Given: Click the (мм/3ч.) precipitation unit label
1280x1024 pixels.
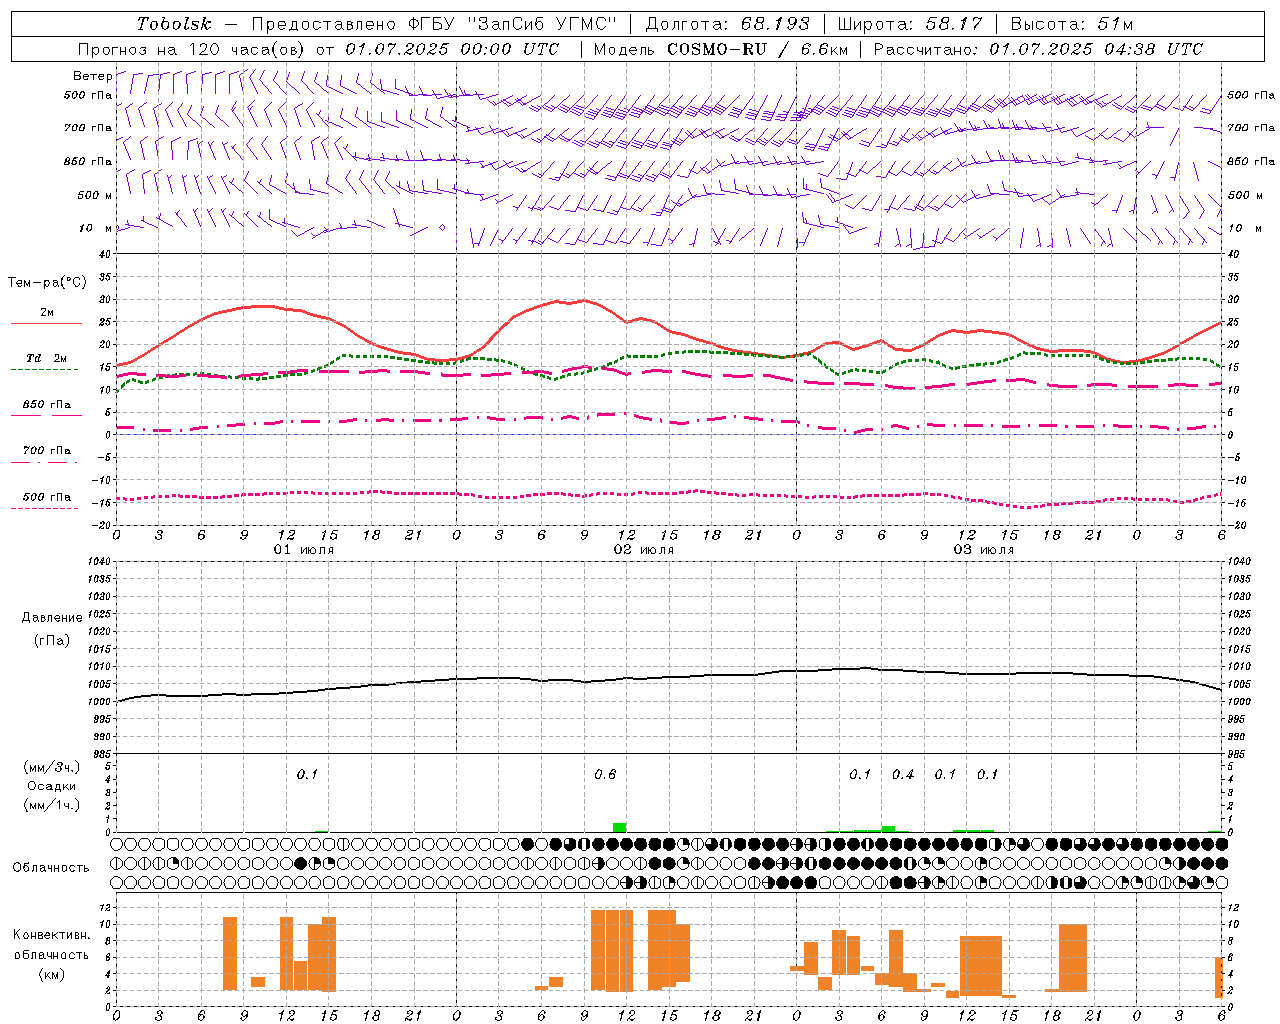Looking at the screenshot, I should (x=52, y=767).
